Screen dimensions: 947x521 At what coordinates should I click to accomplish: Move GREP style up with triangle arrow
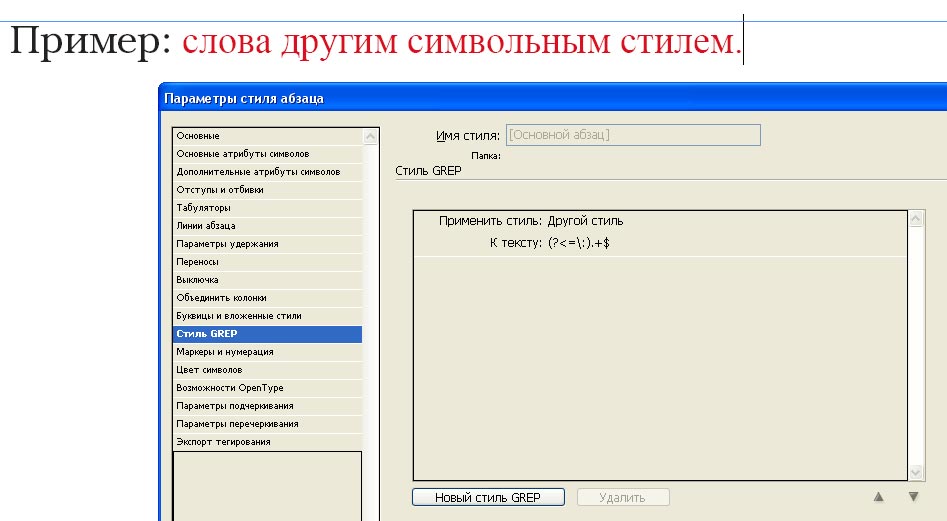[879, 497]
